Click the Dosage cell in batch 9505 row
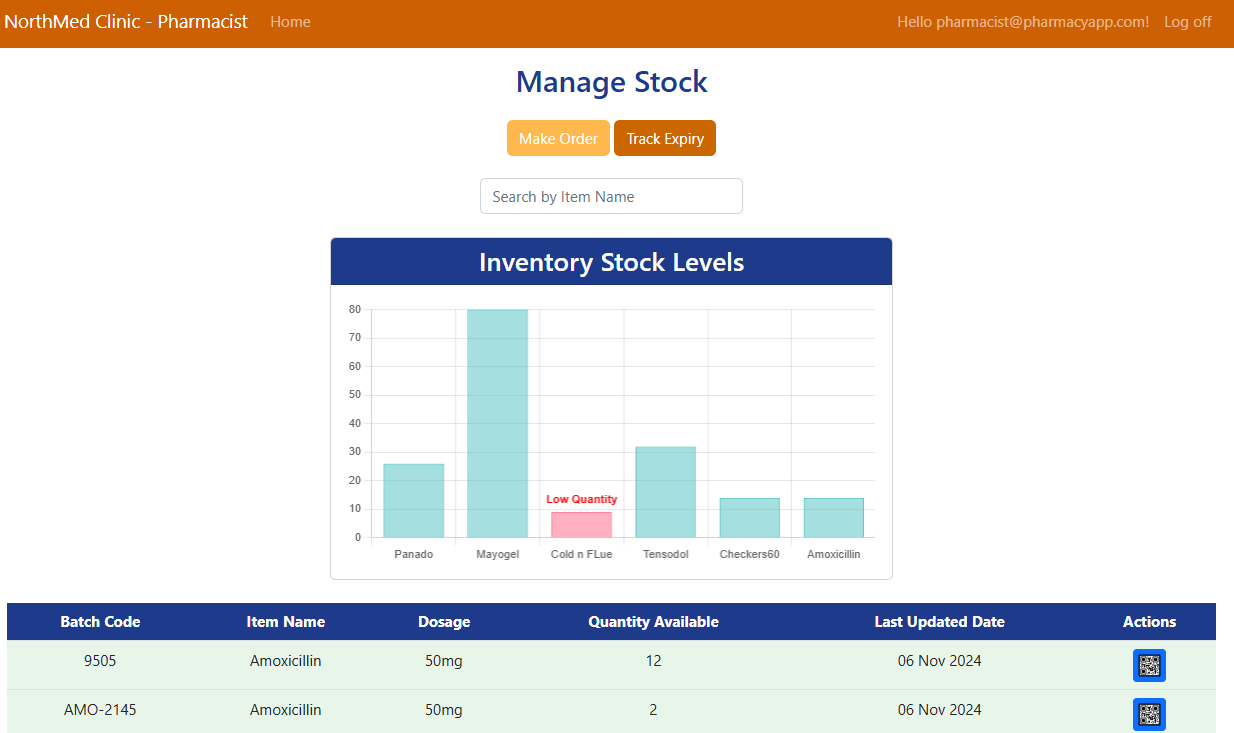This screenshot has width=1234, height=733. coord(444,660)
